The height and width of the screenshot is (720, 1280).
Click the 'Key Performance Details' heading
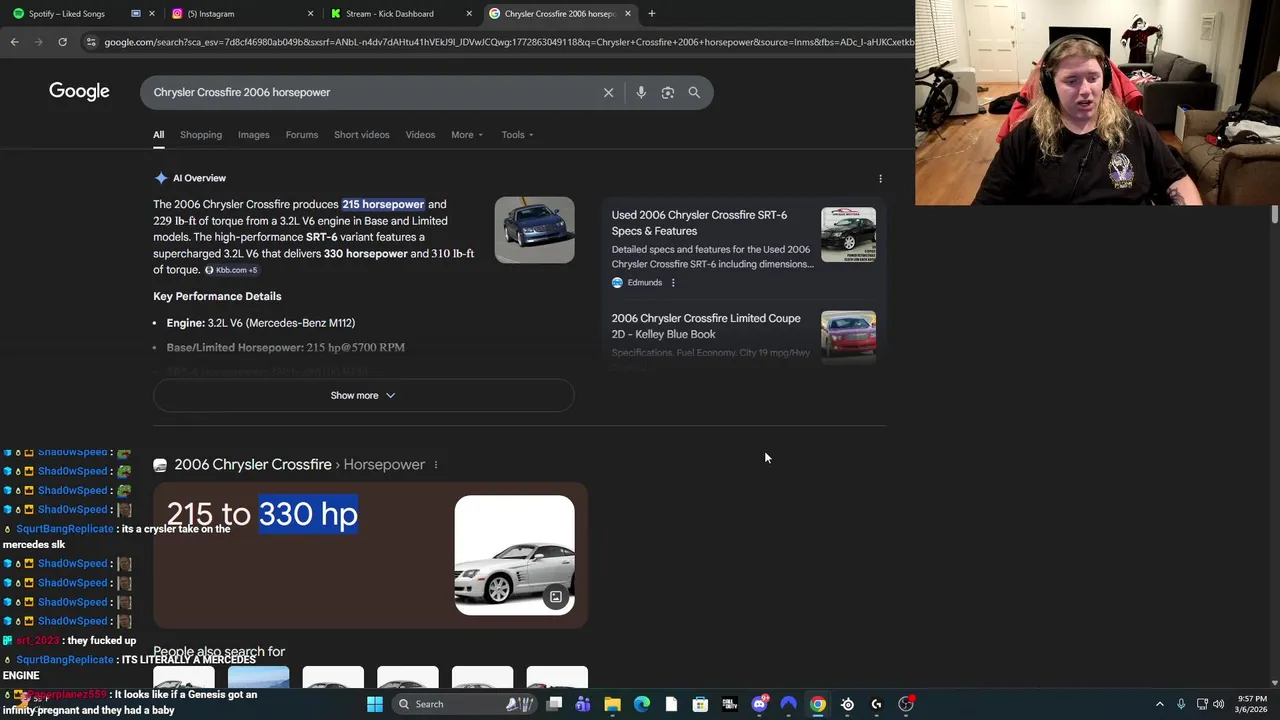tap(217, 296)
